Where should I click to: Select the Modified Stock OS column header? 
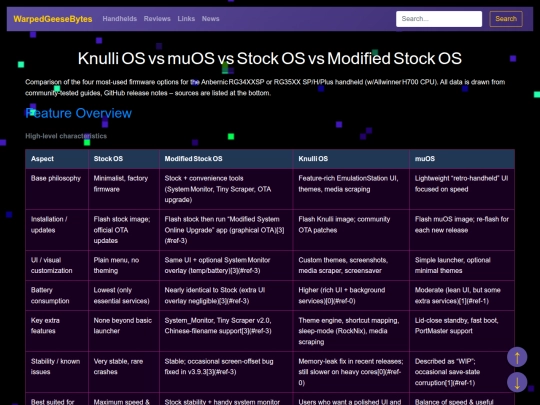coord(226,159)
